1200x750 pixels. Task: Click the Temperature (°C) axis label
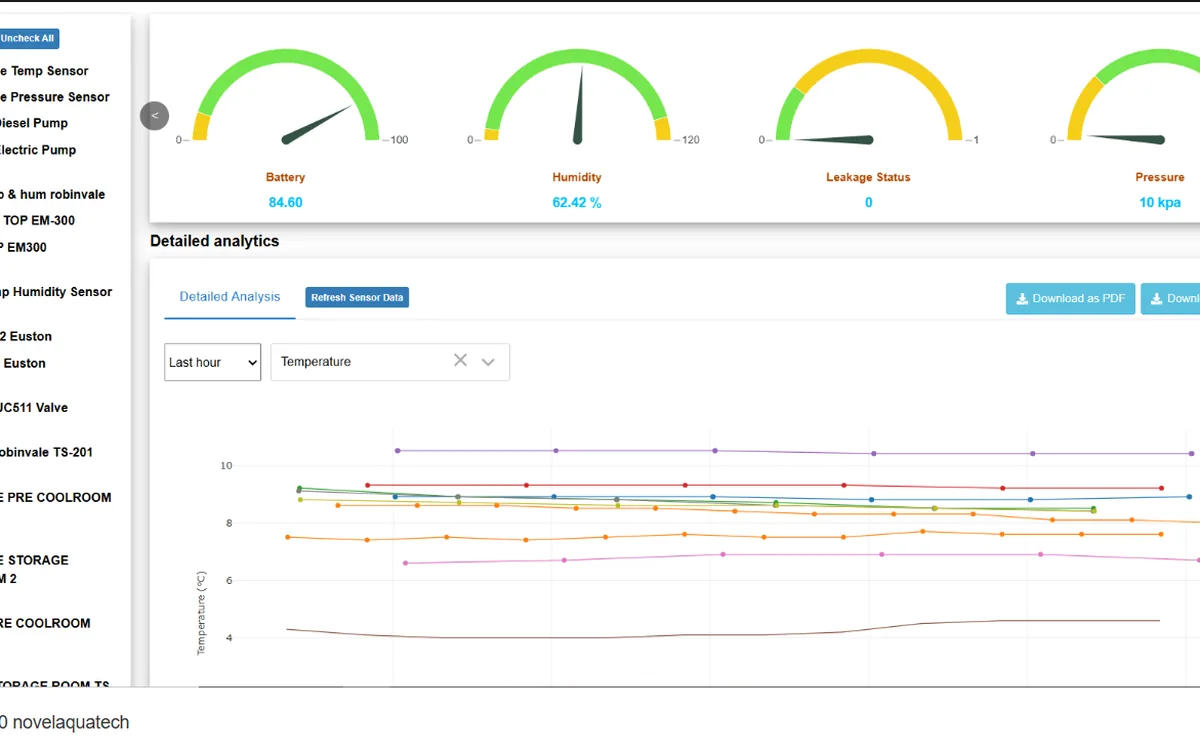coord(201,612)
